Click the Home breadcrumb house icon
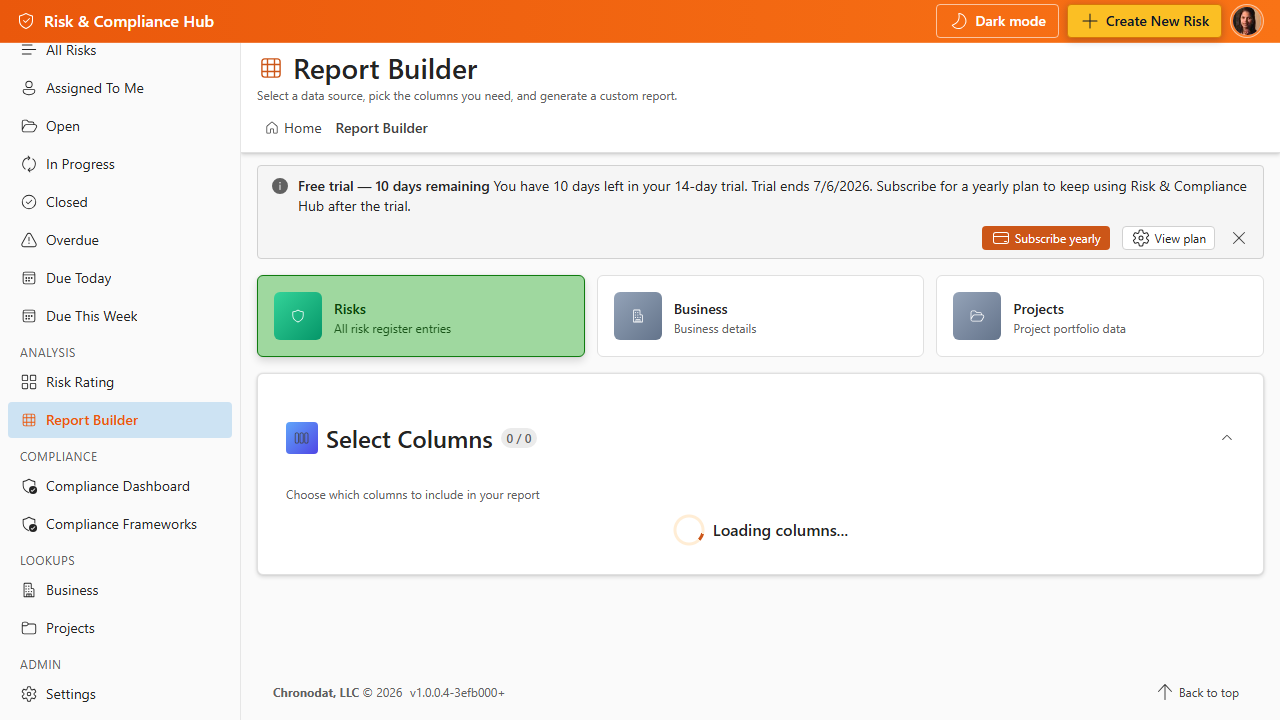 [272, 128]
